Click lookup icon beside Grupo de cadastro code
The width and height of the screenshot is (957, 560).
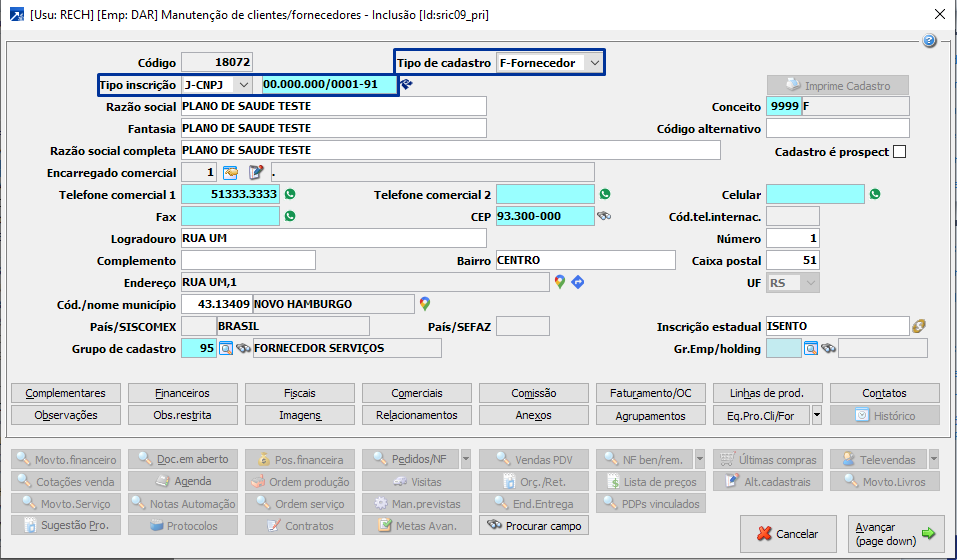coord(225,348)
